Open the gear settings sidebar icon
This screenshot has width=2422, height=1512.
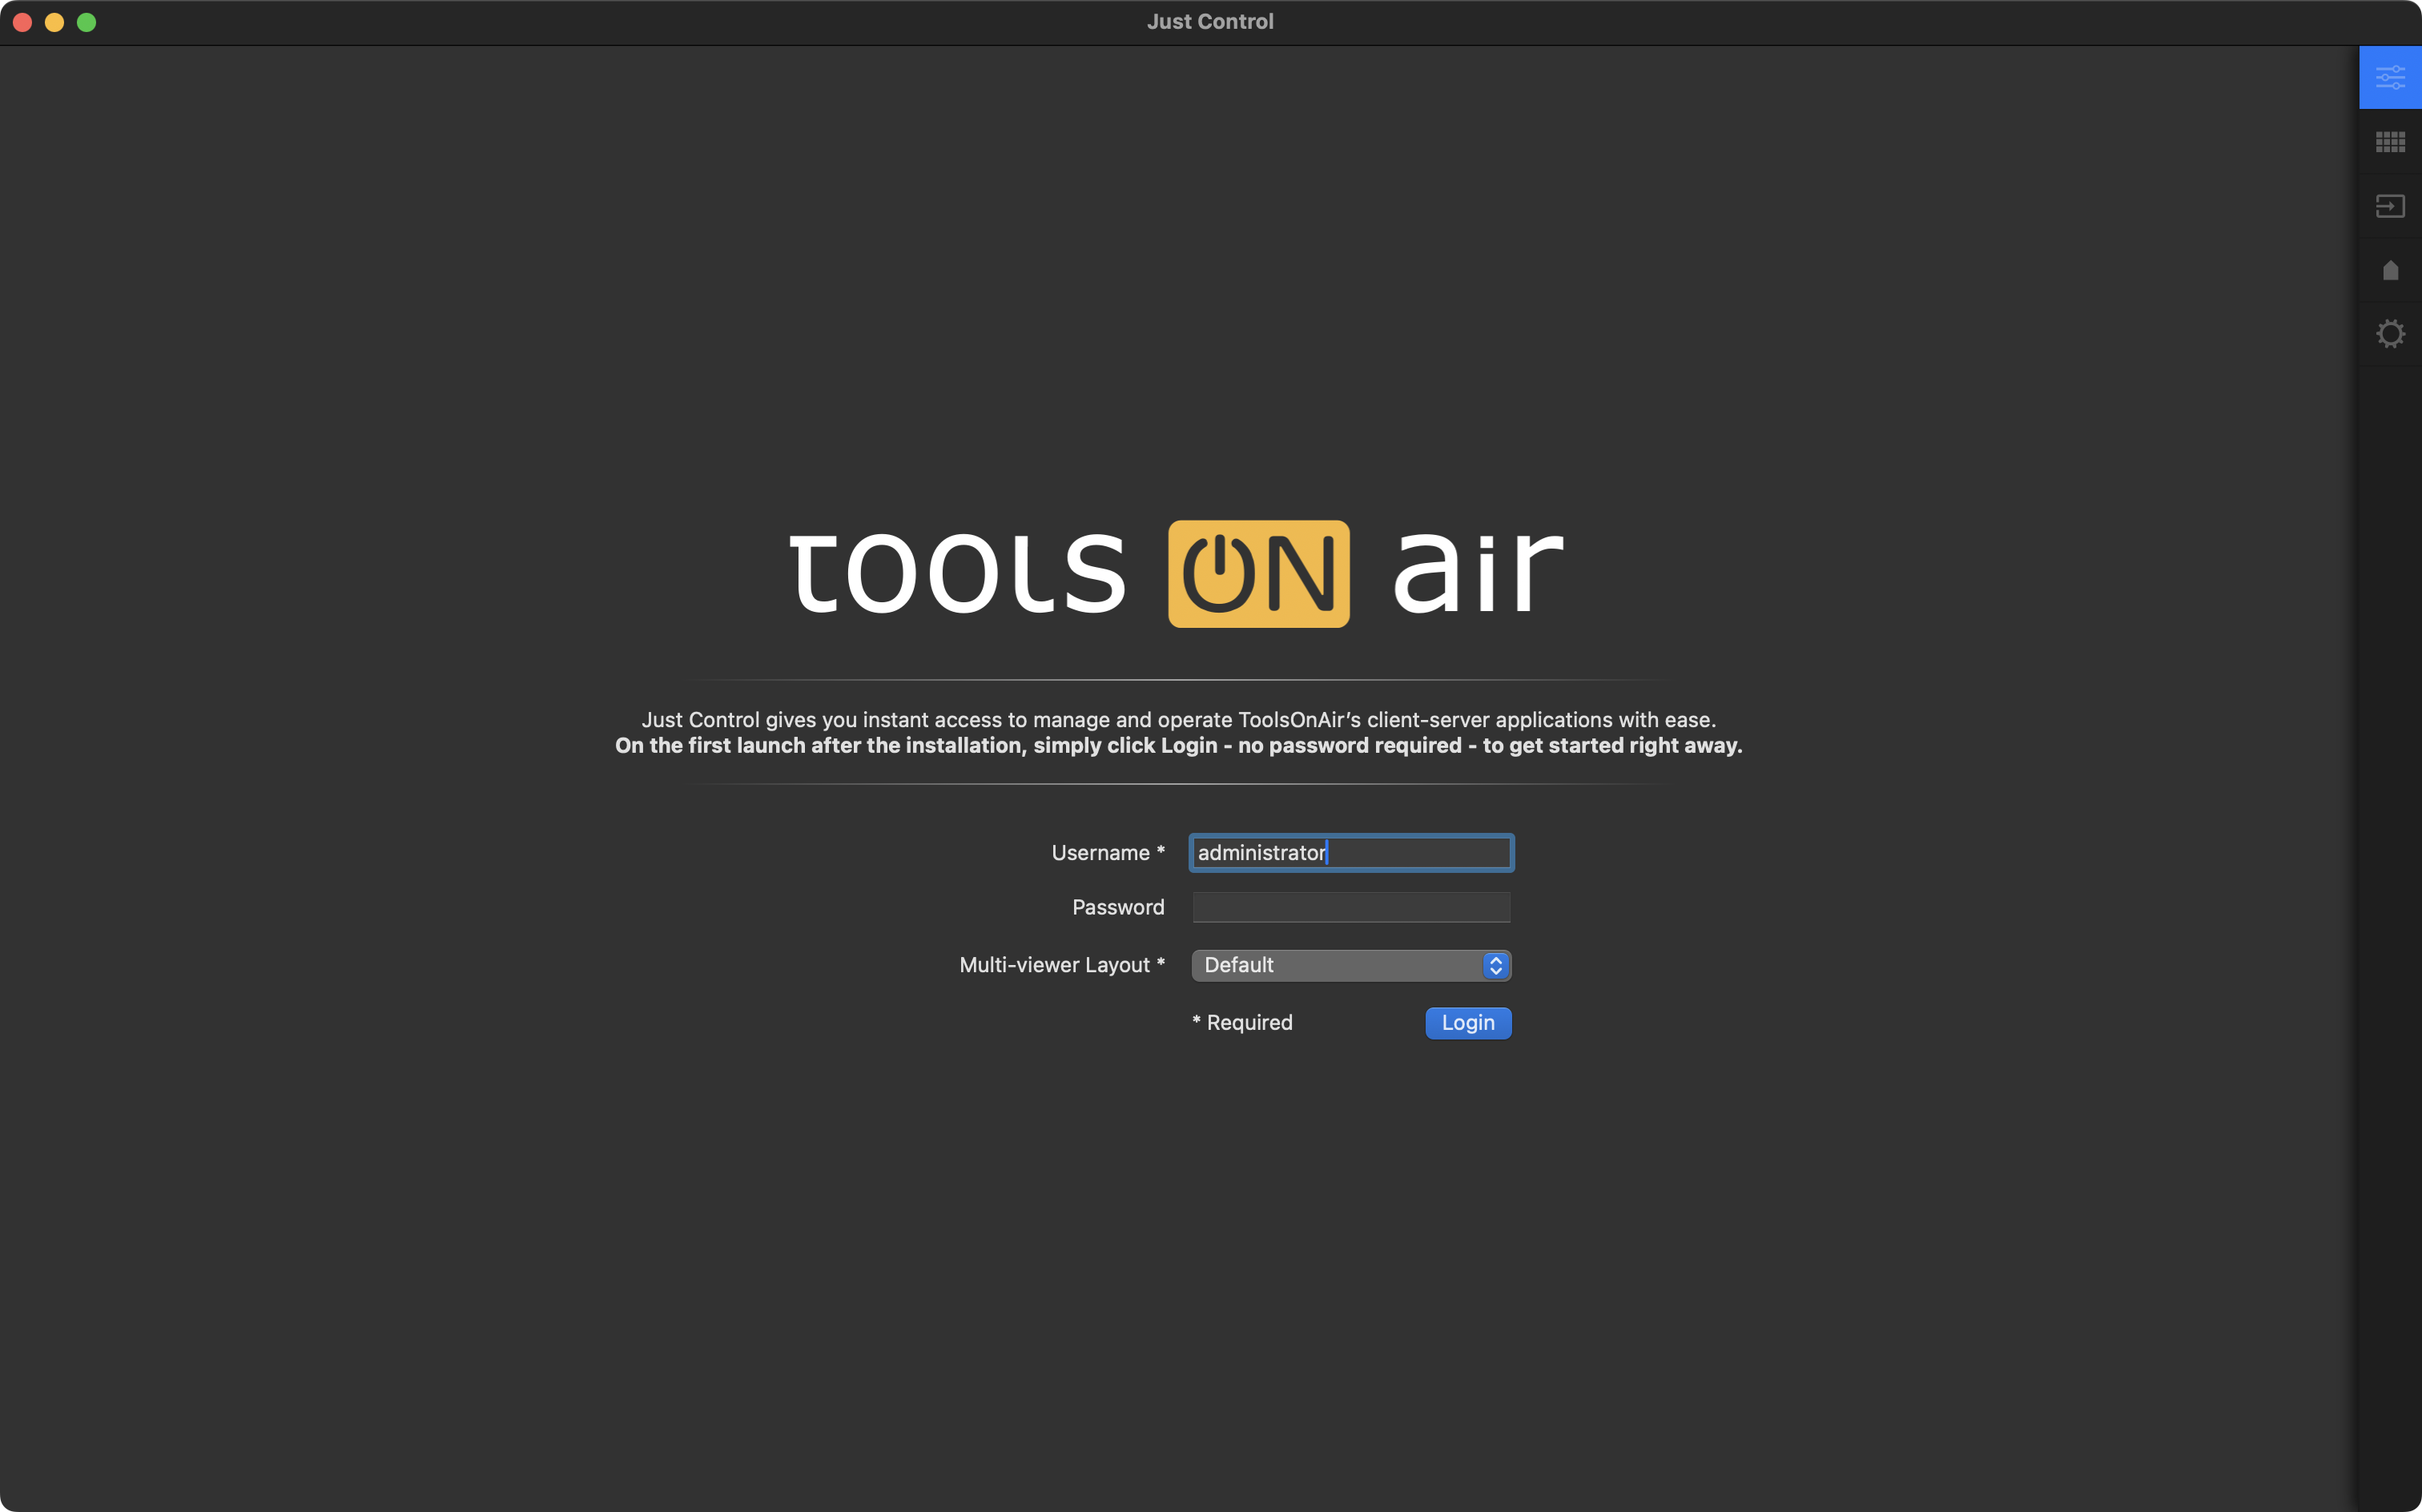coord(2390,334)
